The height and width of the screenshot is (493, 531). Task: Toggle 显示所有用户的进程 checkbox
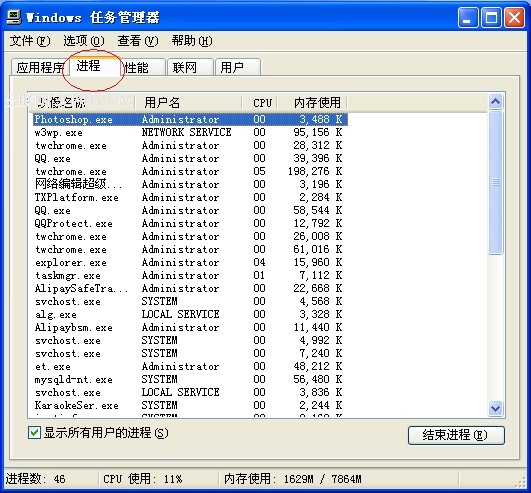(34, 432)
